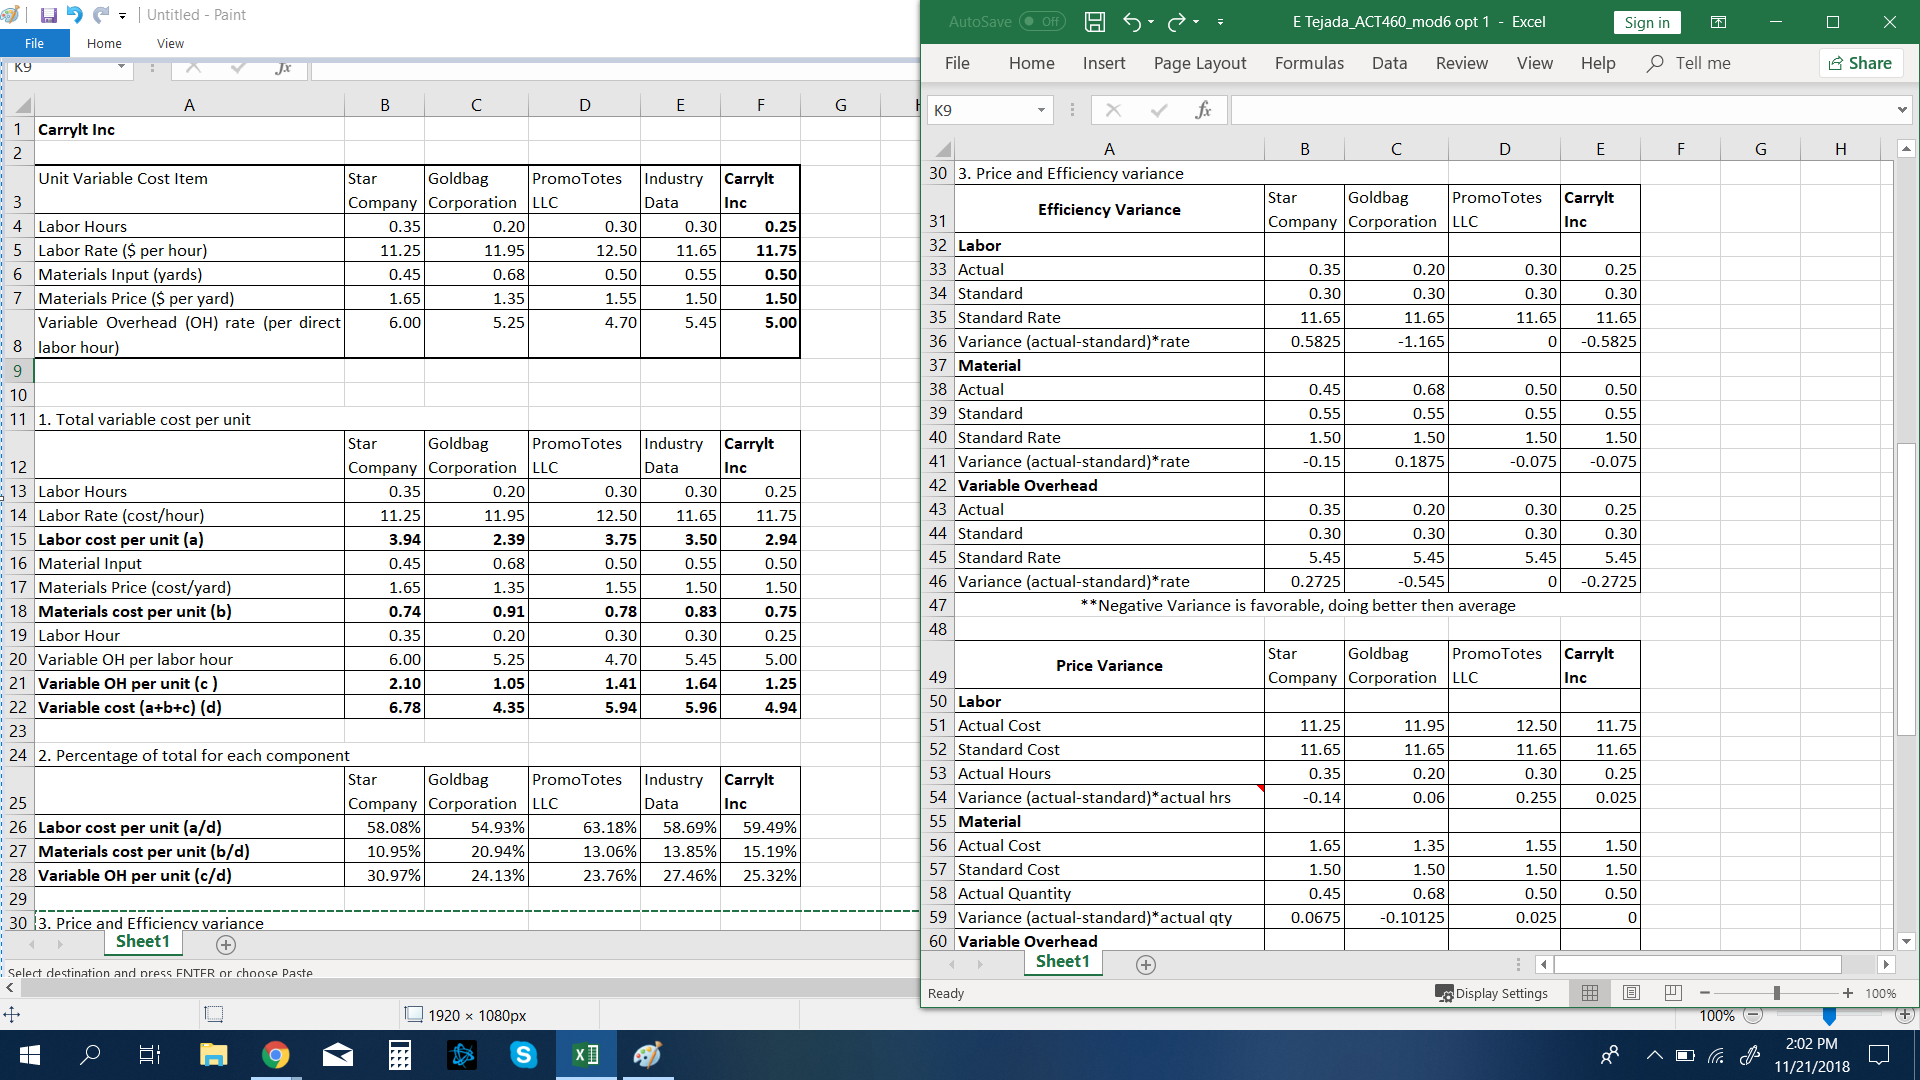Select column F header in Excel

[1680, 149]
